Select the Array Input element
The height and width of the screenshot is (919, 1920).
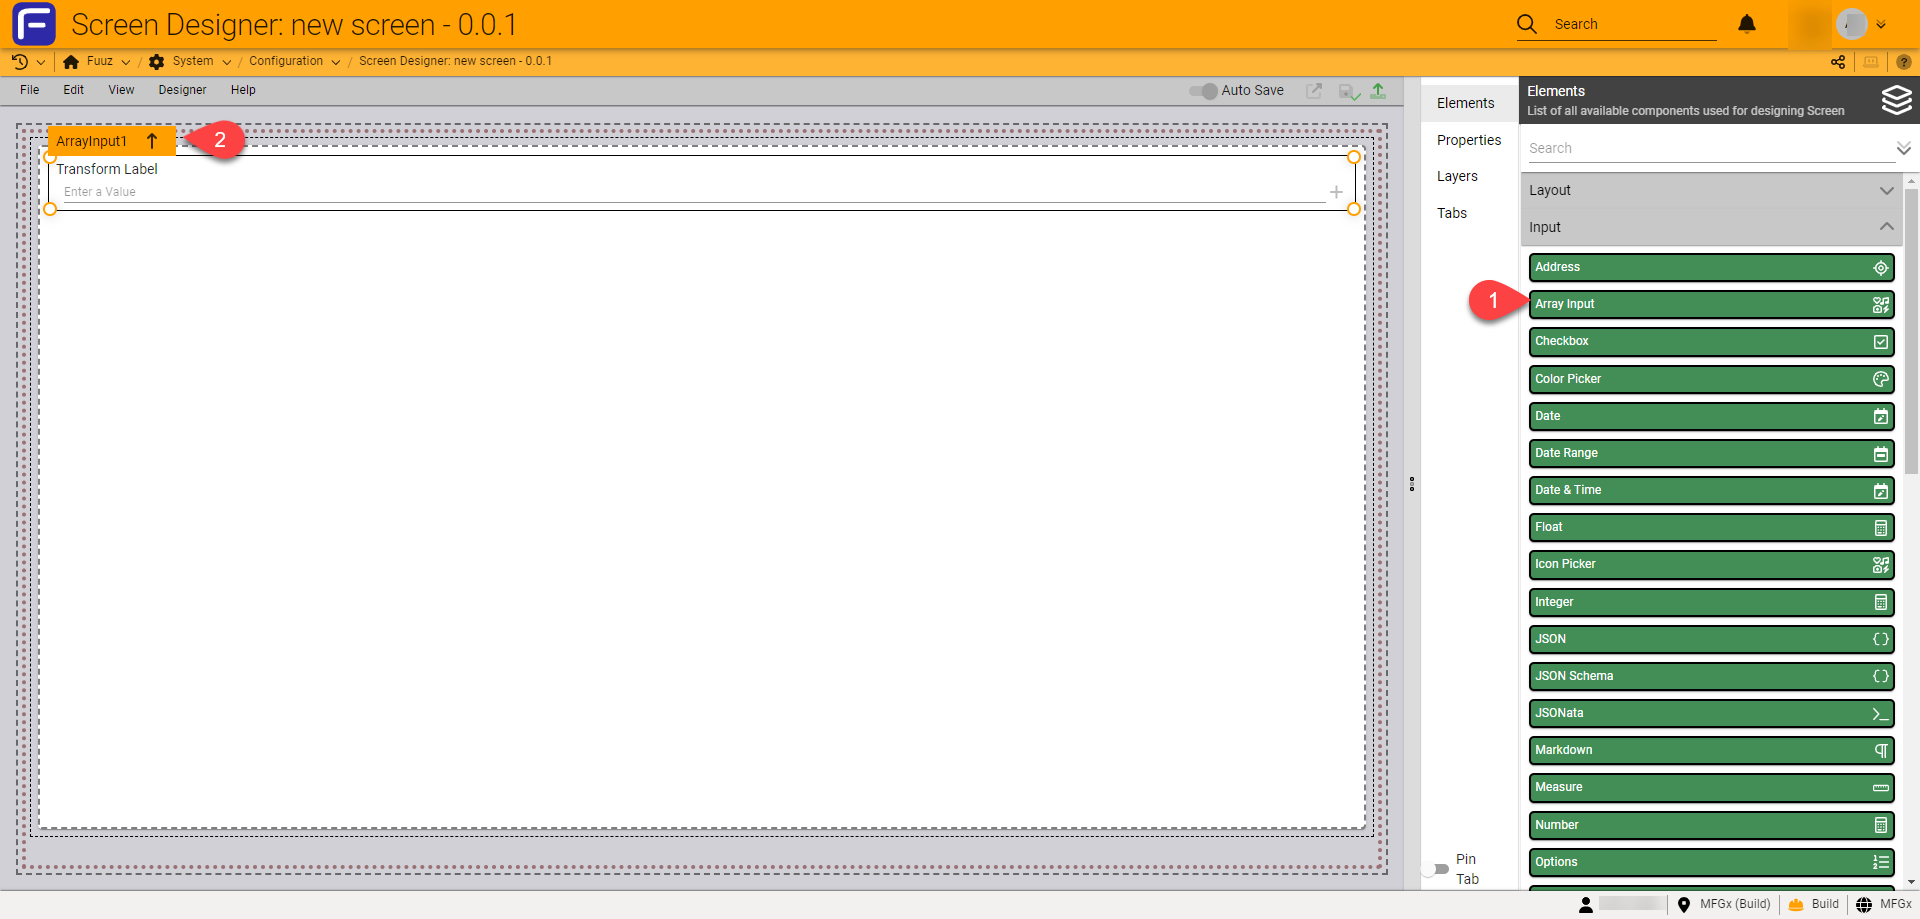point(1711,305)
